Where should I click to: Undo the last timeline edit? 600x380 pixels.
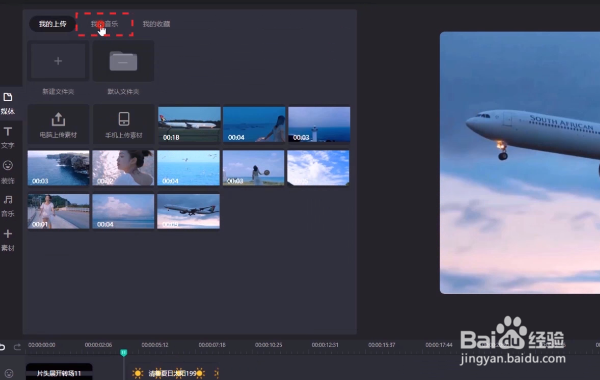coord(2,347)
